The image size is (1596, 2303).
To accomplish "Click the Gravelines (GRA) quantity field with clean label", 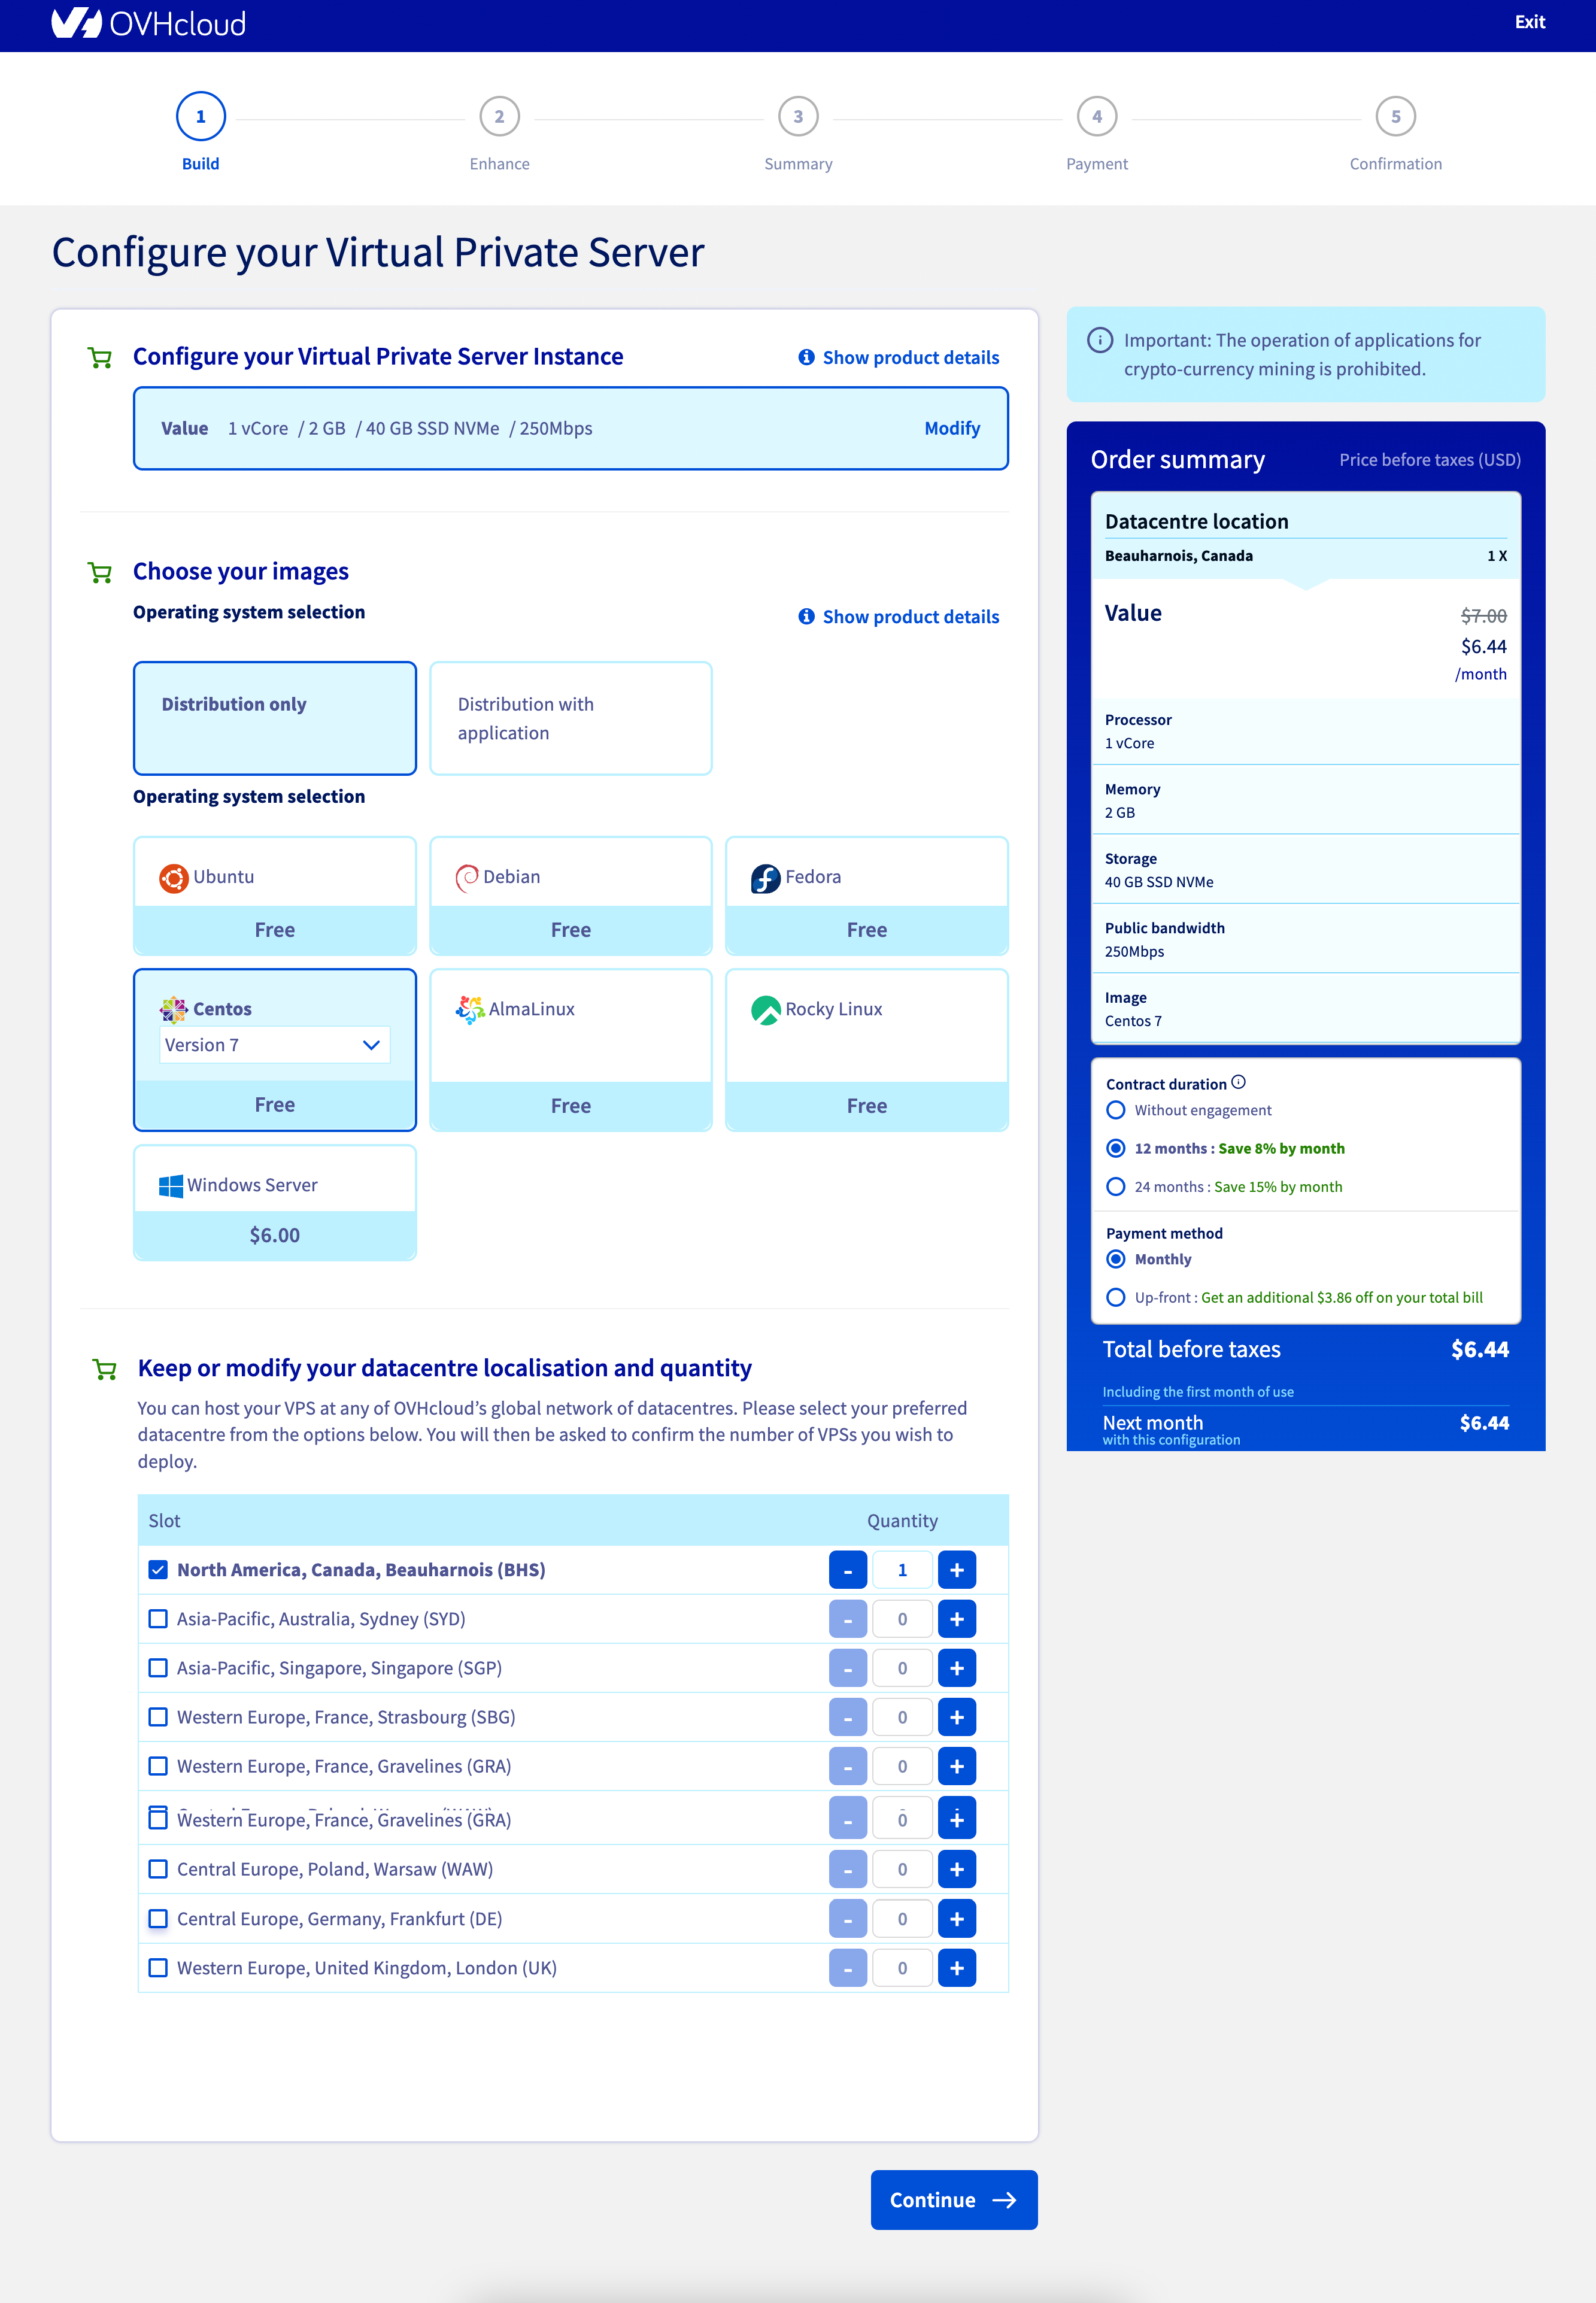I will 902,1766.
